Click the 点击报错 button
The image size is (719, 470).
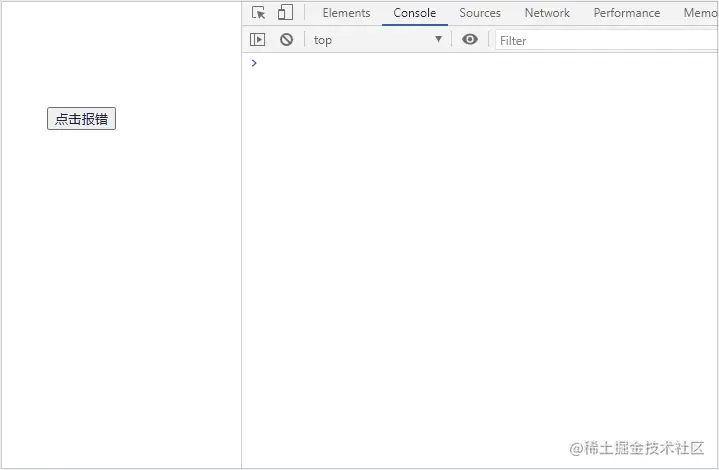tap(81, 119)
